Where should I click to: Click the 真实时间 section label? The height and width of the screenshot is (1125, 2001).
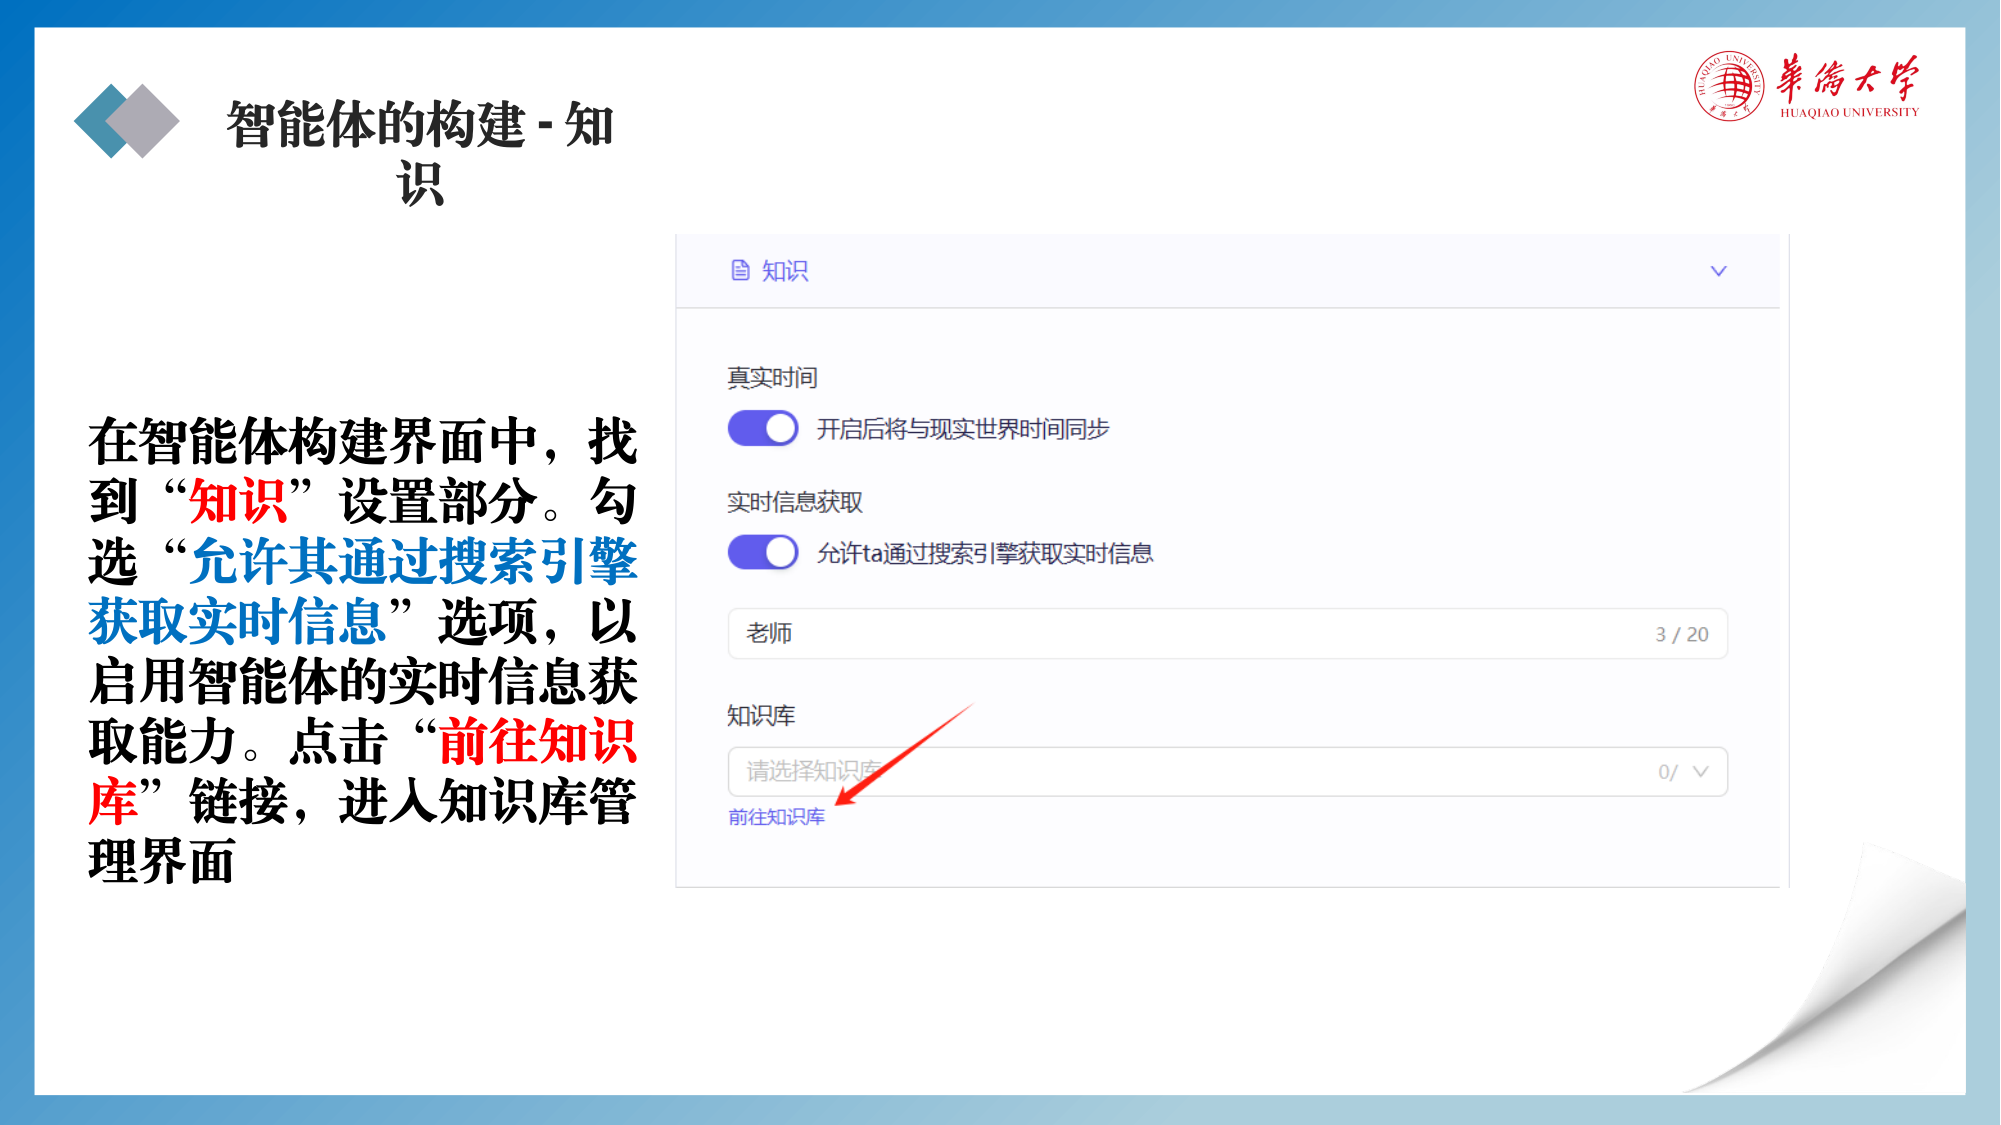tap(772, 378)
